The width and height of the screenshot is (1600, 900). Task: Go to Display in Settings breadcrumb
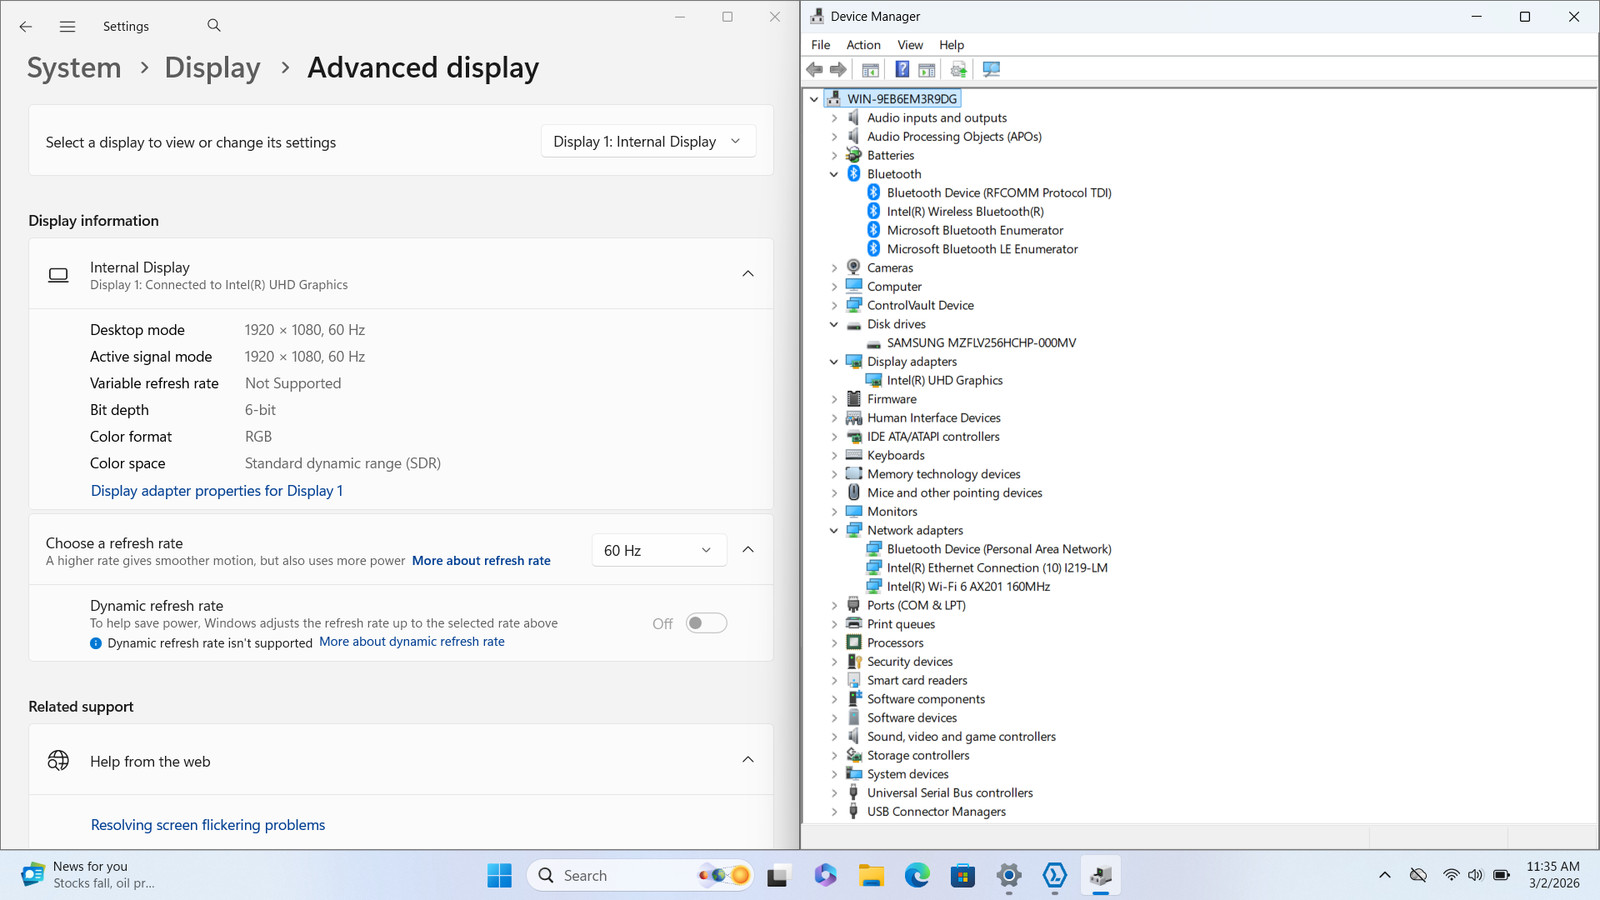212,68
